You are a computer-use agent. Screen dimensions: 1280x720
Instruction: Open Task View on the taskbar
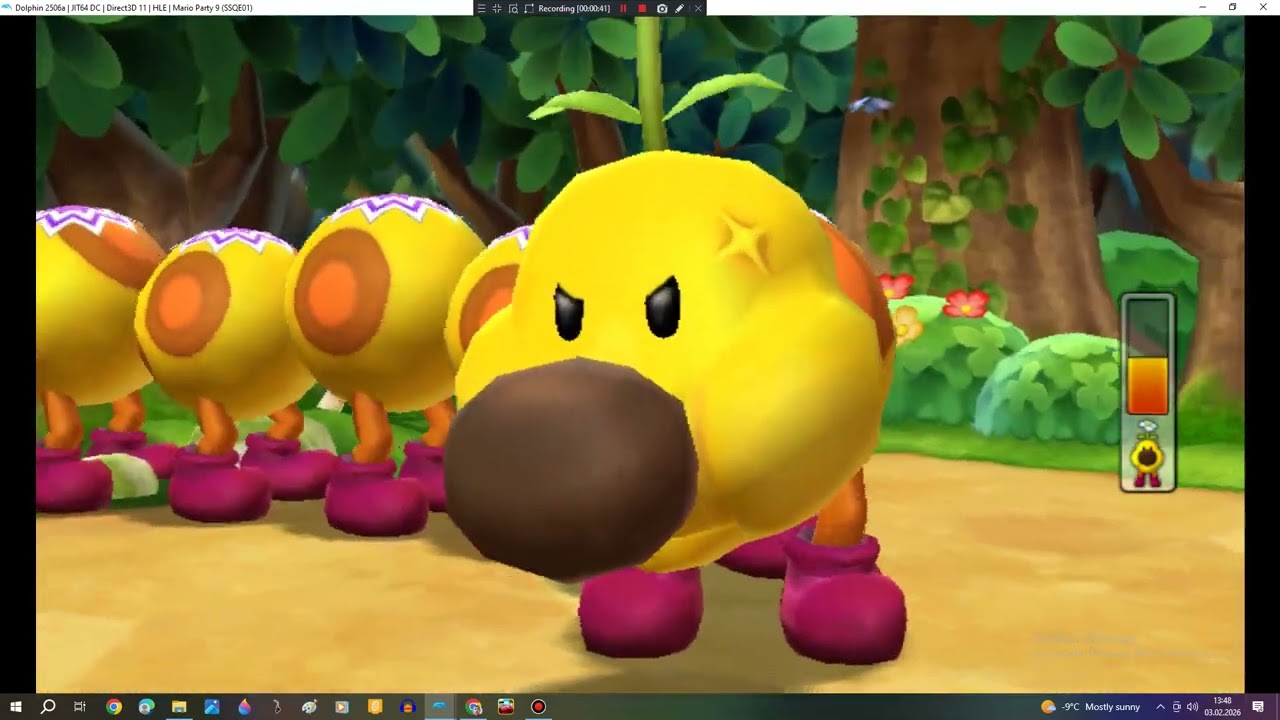(x=80, y=707)
